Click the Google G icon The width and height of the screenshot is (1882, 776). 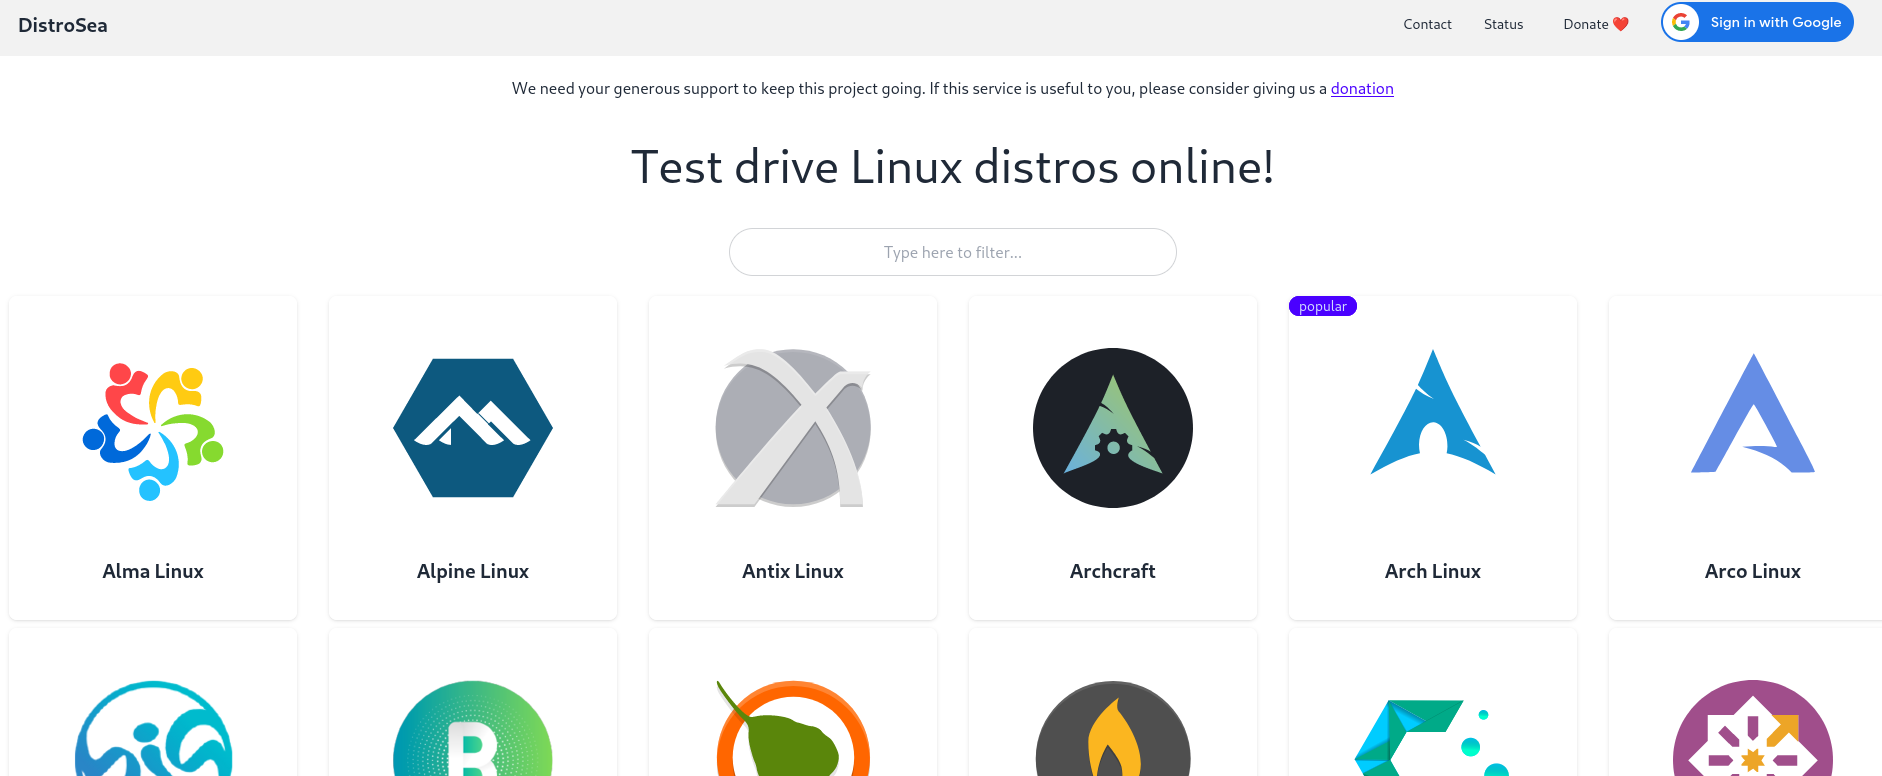[x=1682, y=22]
